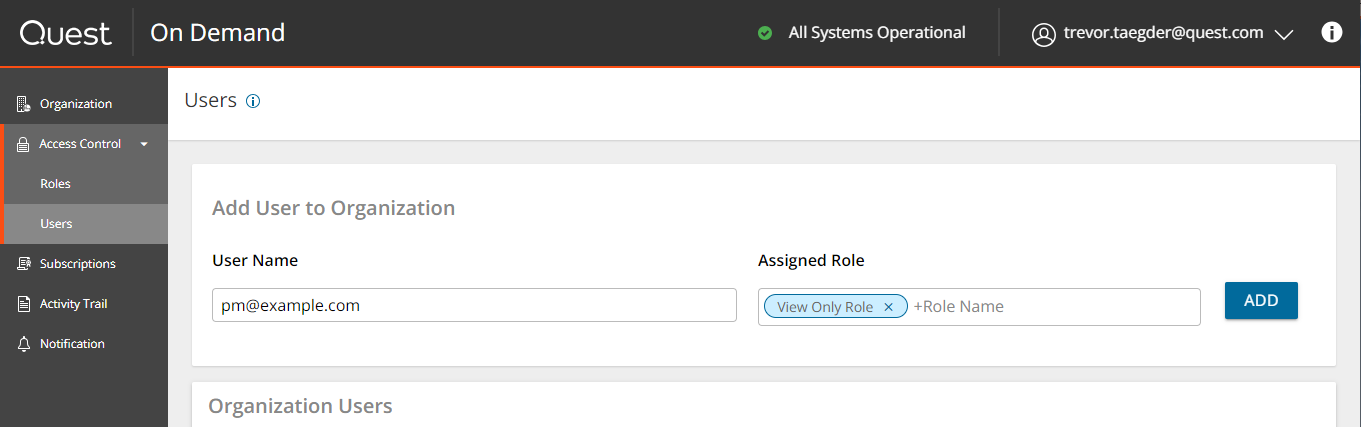The image size is (1361, 427).
Task: Click the ADD button
Action: (1261, 300)
